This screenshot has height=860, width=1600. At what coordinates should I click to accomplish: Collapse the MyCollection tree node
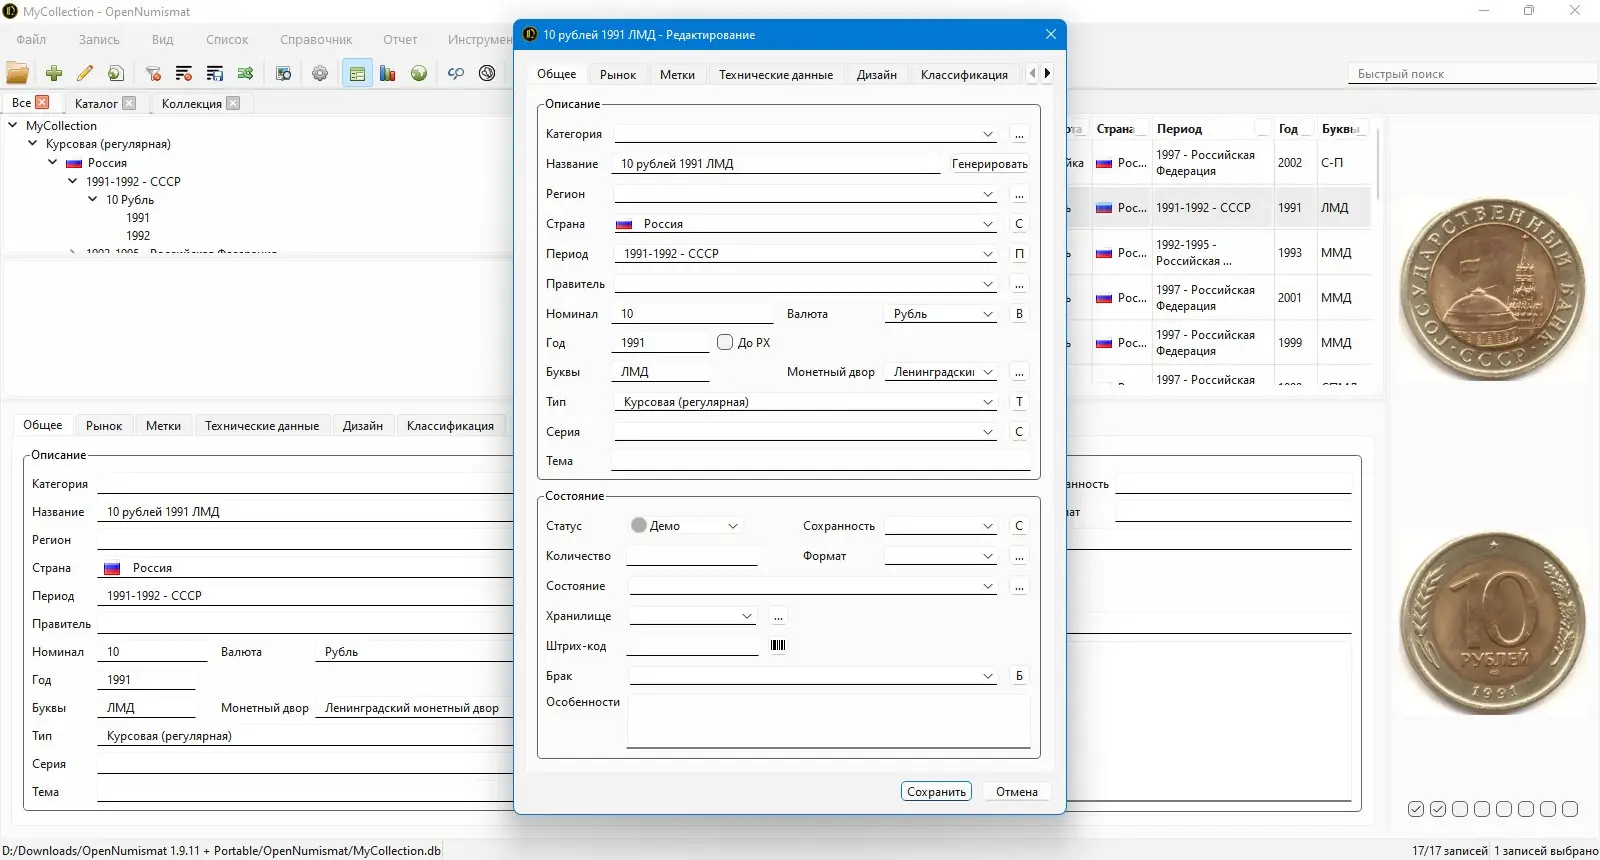pos(13,125)
